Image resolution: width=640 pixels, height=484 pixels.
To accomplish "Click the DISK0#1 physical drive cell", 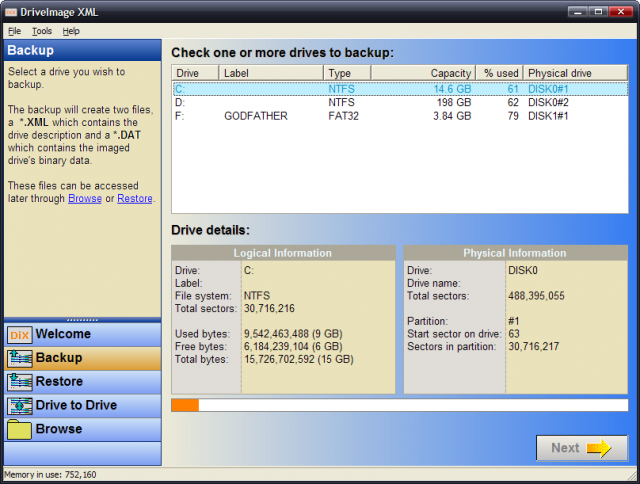I will point(548,89).
